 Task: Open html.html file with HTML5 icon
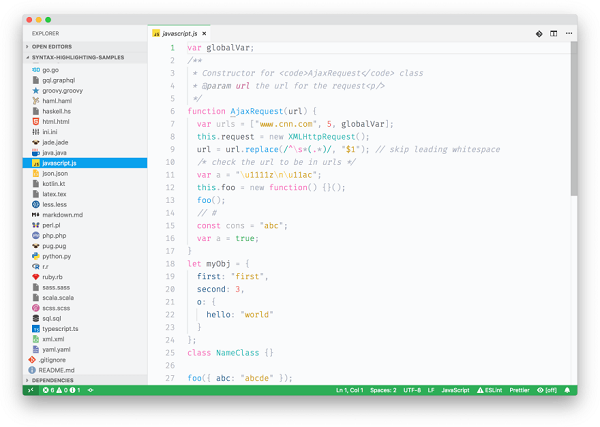(56, 121)
